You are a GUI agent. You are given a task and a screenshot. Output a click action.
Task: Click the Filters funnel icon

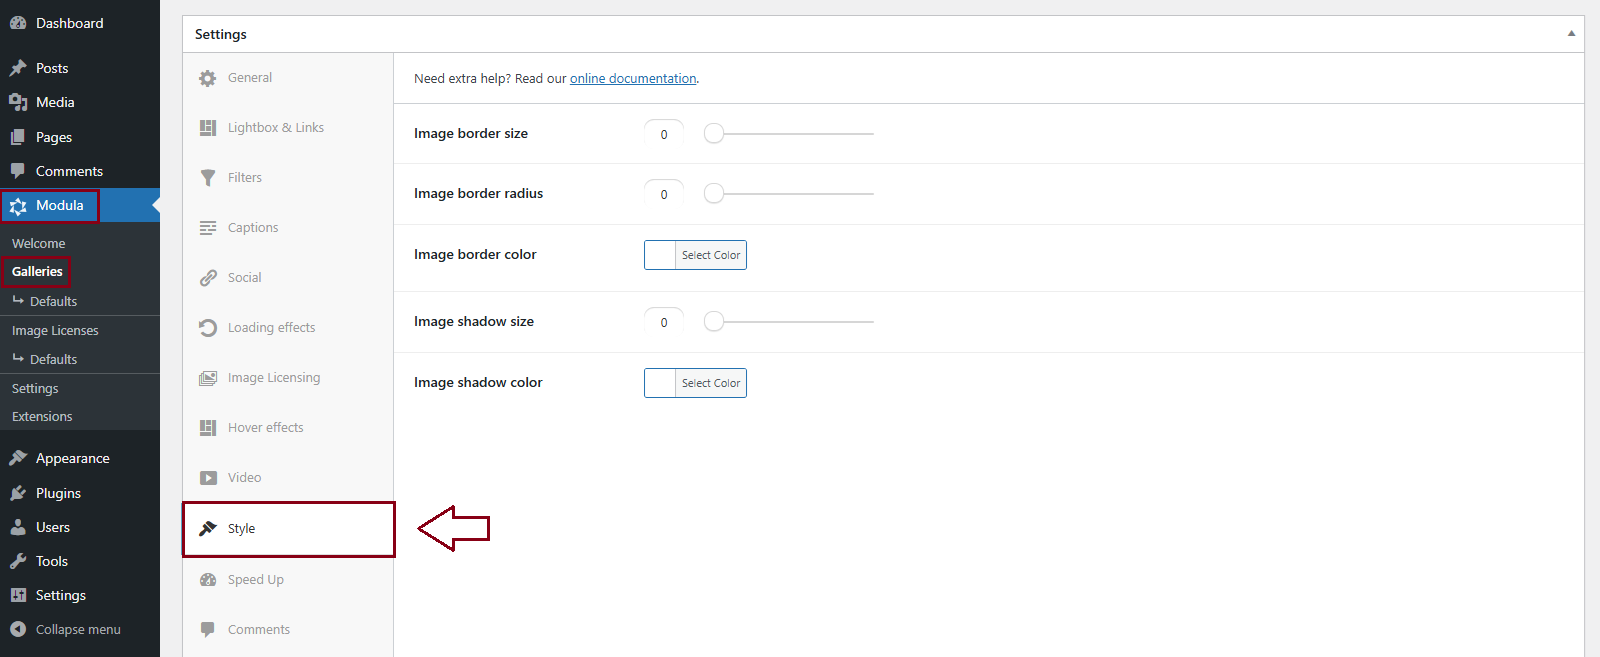click(x=208, y=178)
